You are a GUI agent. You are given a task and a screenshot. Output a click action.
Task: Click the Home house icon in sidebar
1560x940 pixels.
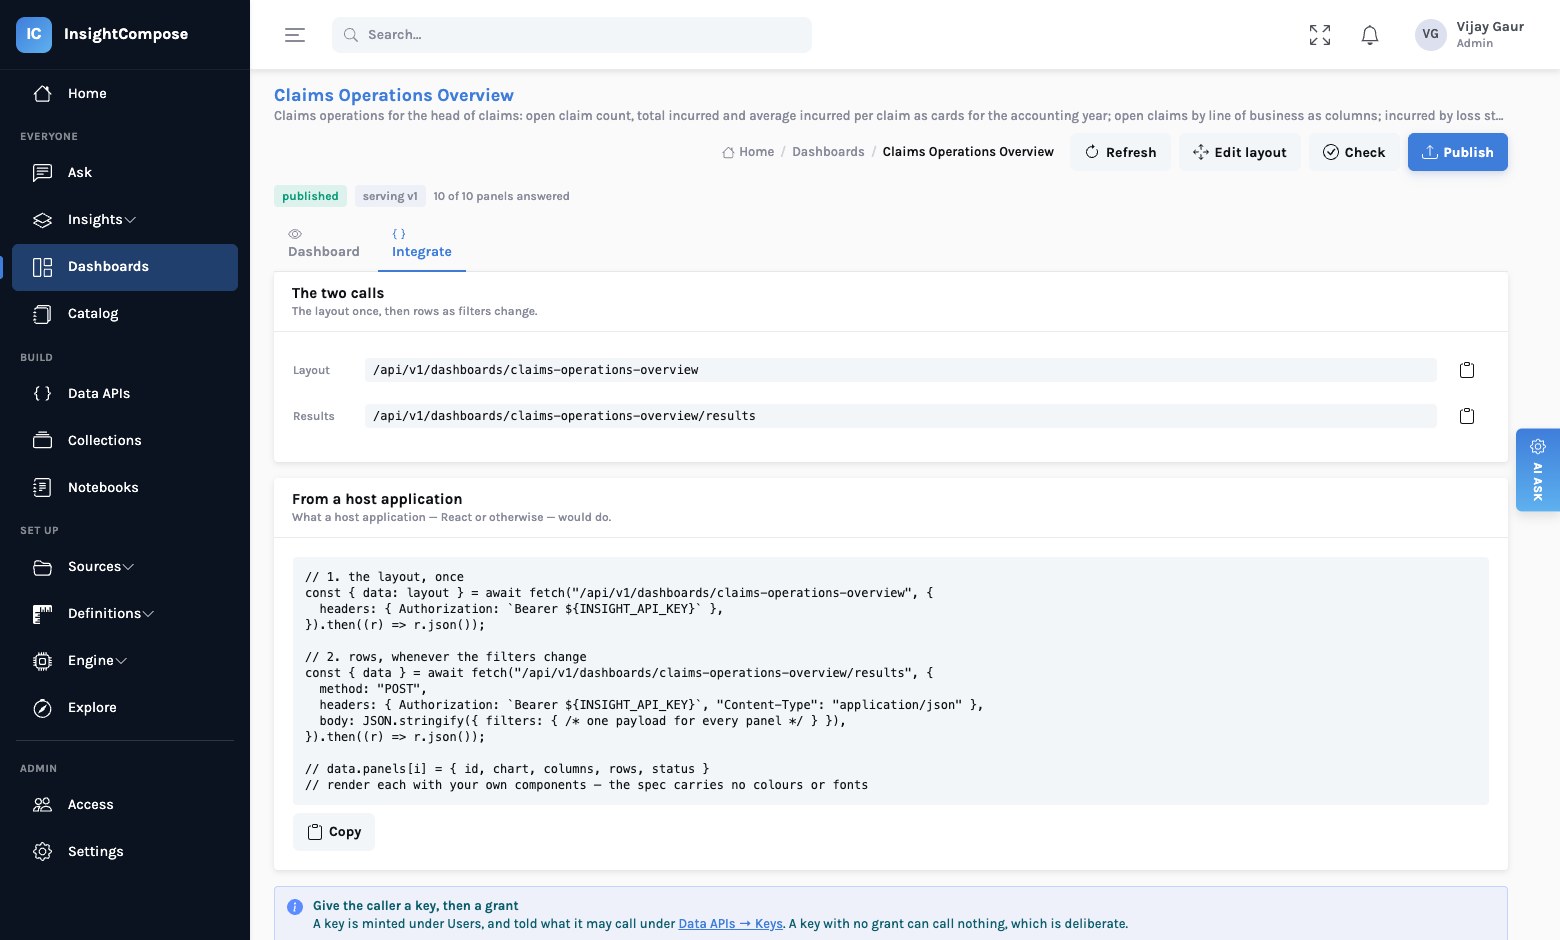(x=42, y=93)
